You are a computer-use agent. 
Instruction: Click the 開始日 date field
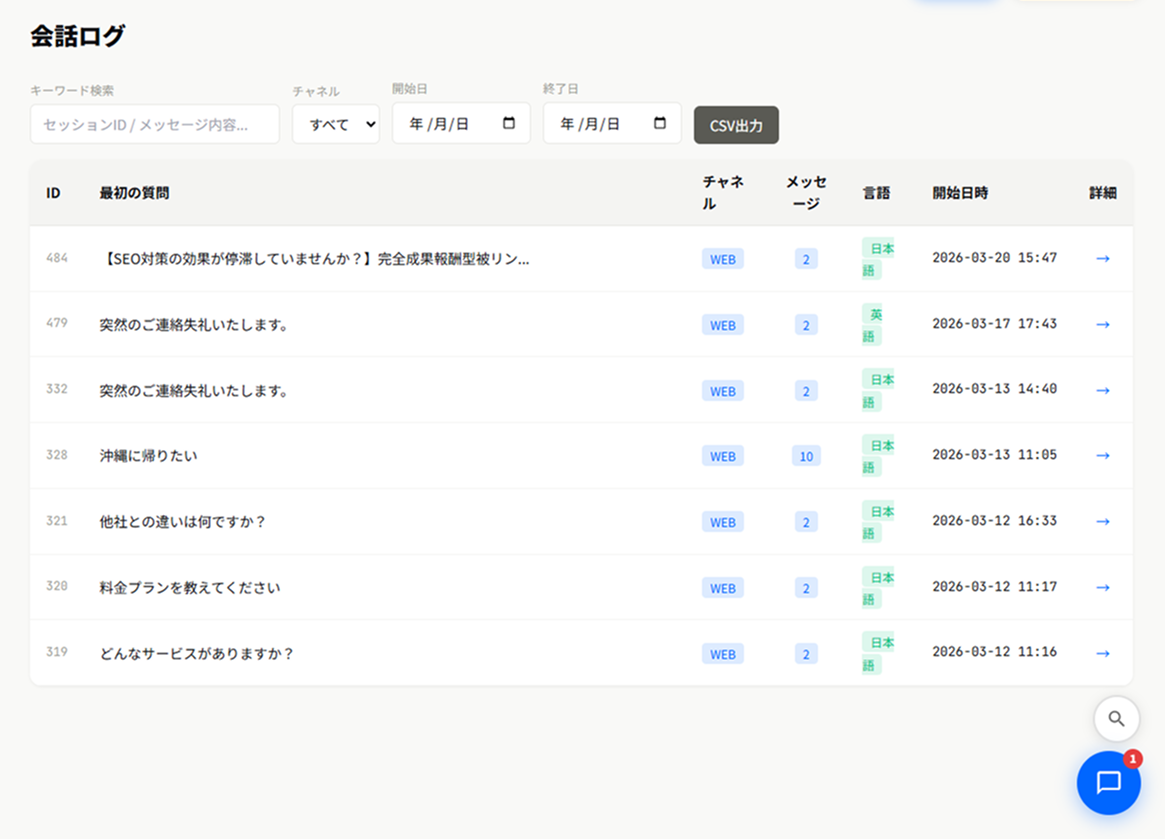tap(461, 123)
